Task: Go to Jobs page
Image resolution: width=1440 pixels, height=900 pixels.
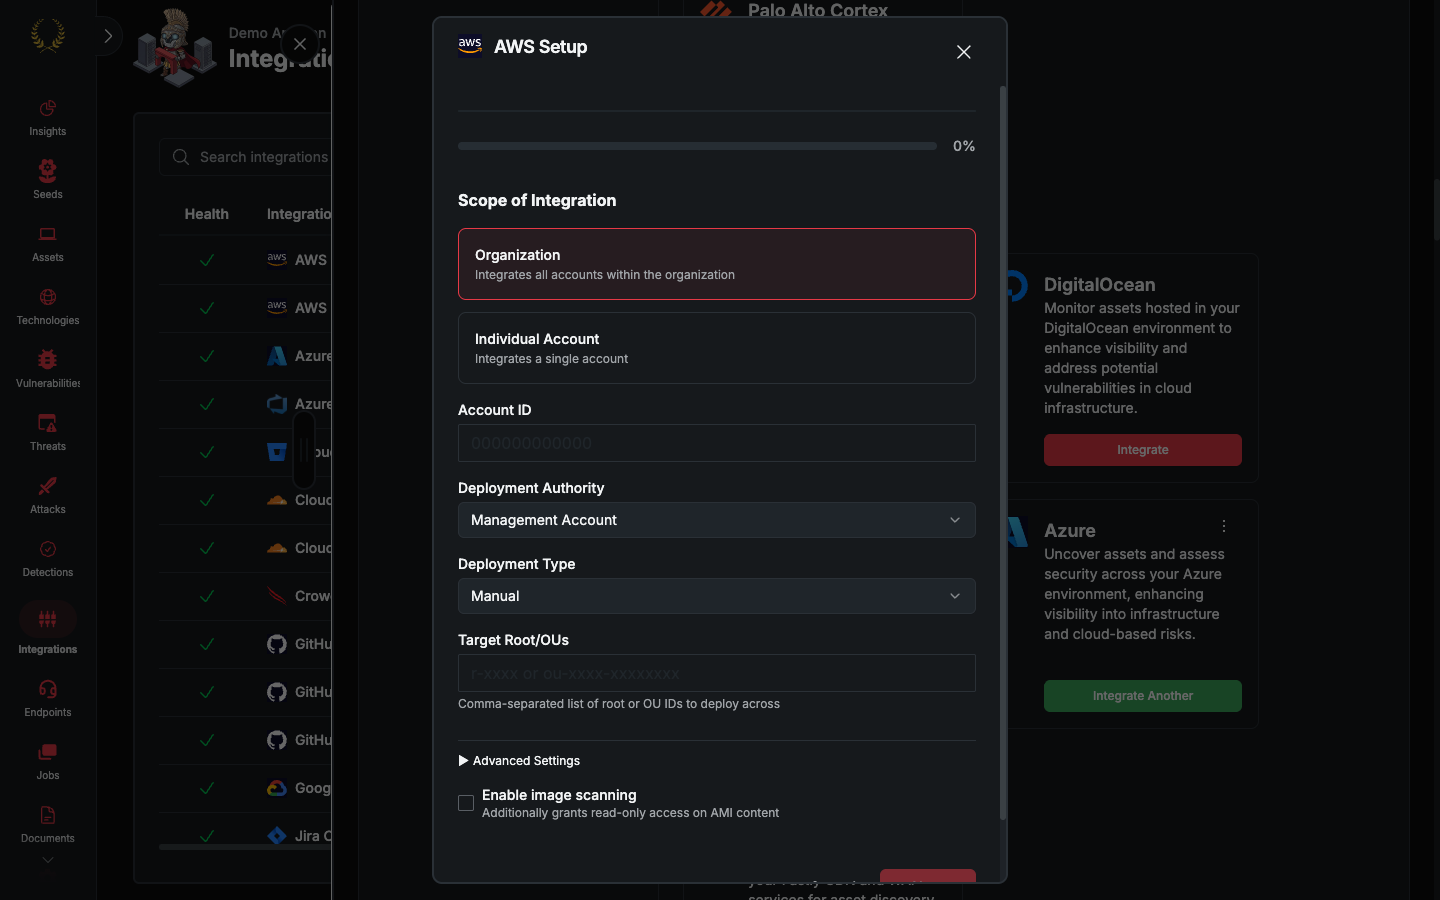Action: (x=47, y=762)
